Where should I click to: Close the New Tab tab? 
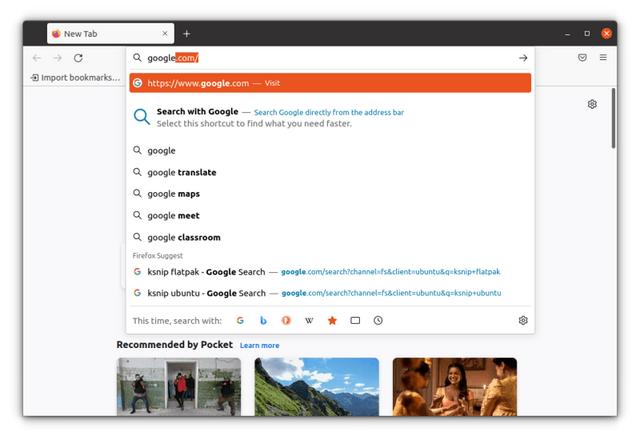[165, 33]
